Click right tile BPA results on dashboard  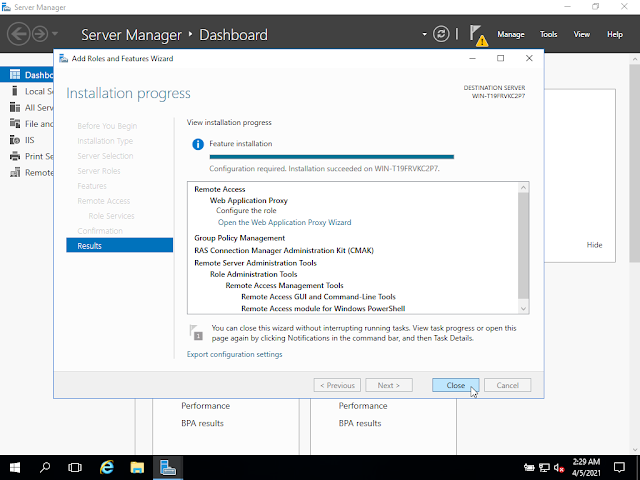360,423
